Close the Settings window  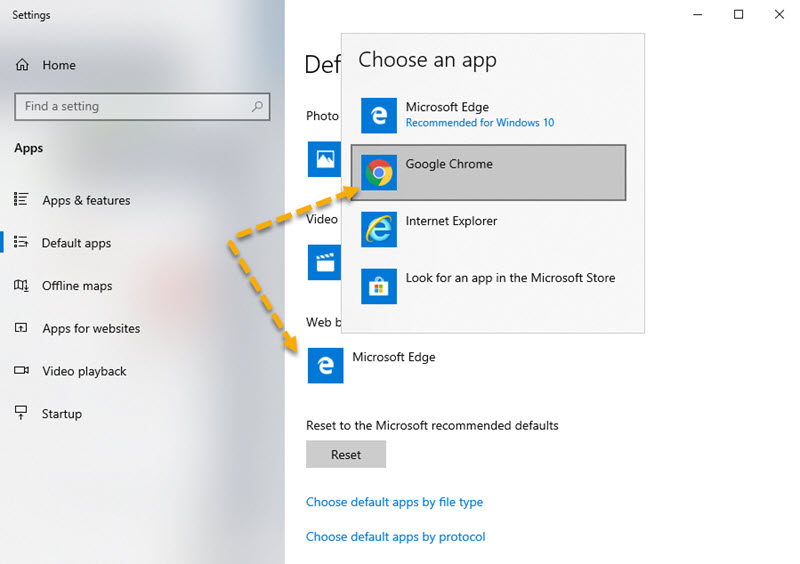[779, 14]
